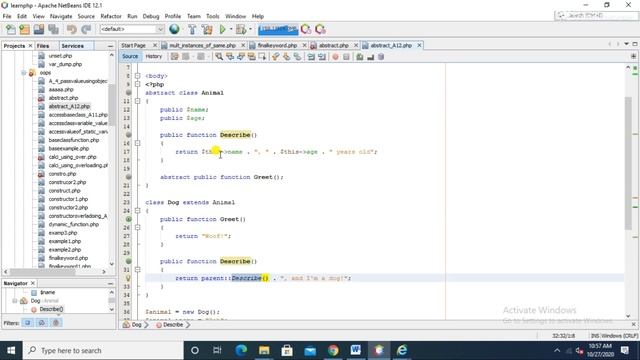Toggle third Navigator filter button
This screenshot has width=640, height=360.
click(56, 323)
